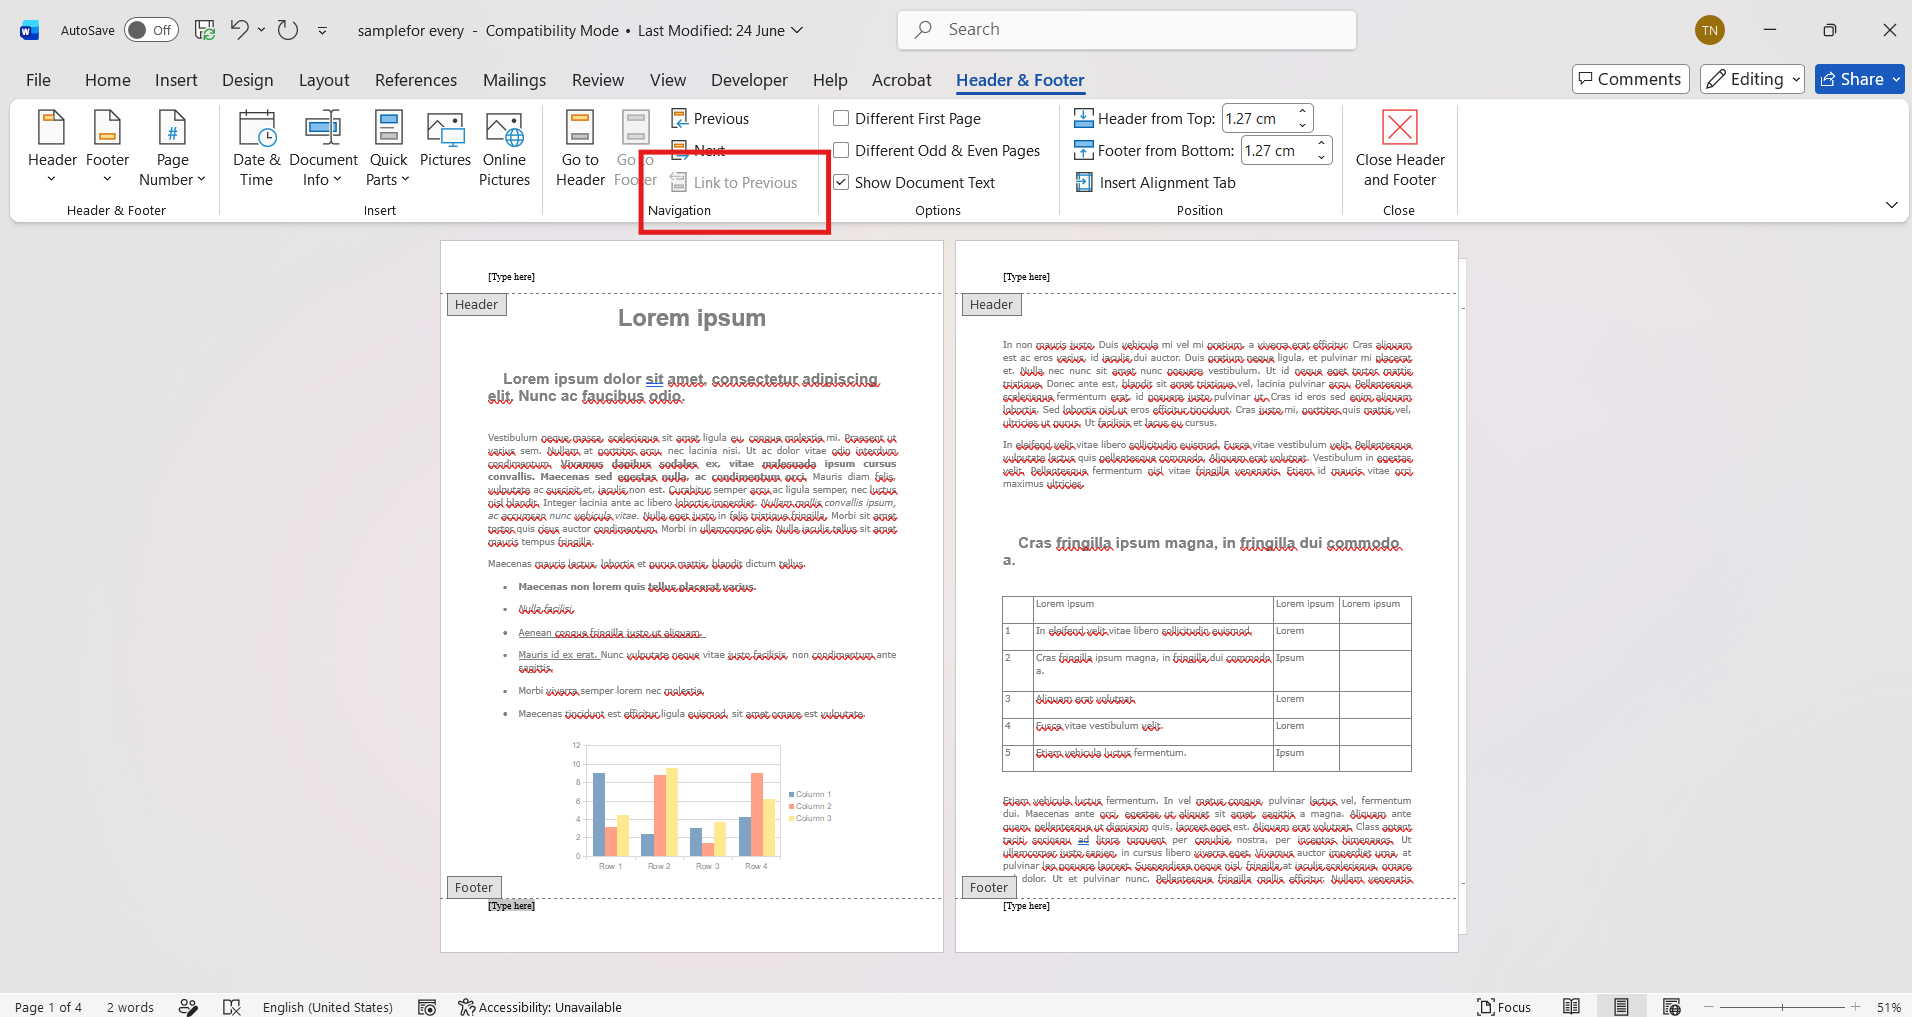Open the Header gallery in the ribbon
The height and width of the screenshot is (1017, 1912).
52,147
